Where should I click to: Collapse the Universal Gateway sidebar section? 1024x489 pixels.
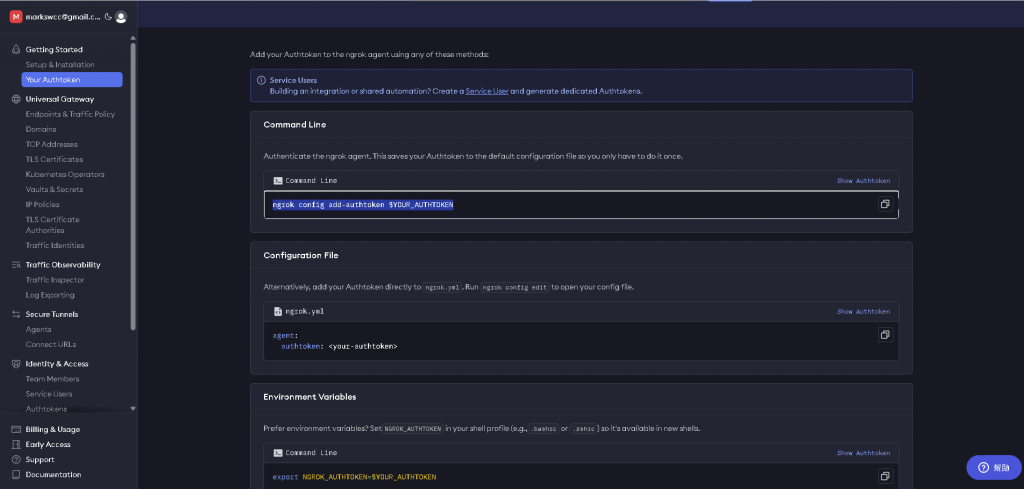point(60,99)
